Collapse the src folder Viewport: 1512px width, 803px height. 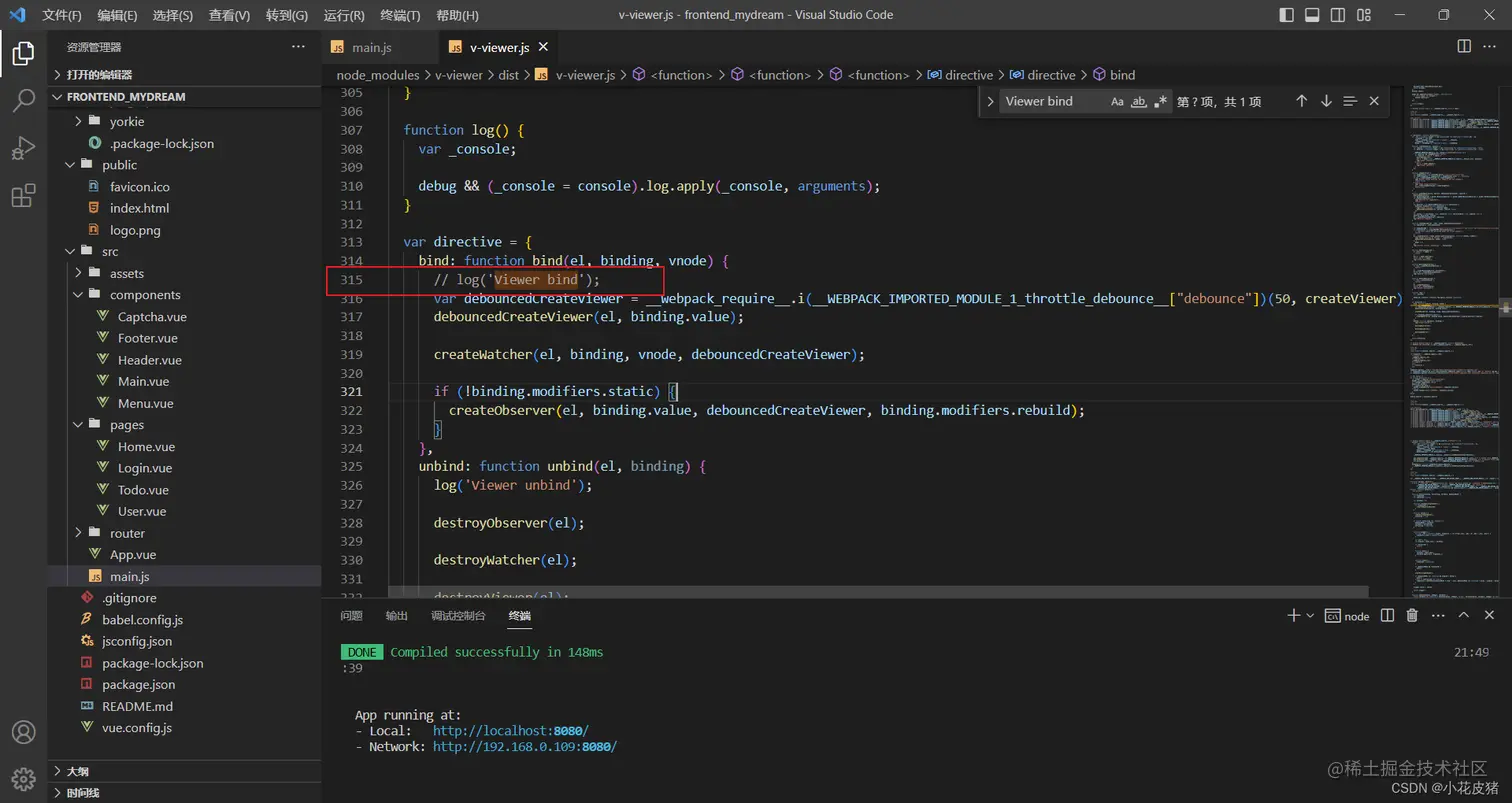pos(185,251)
